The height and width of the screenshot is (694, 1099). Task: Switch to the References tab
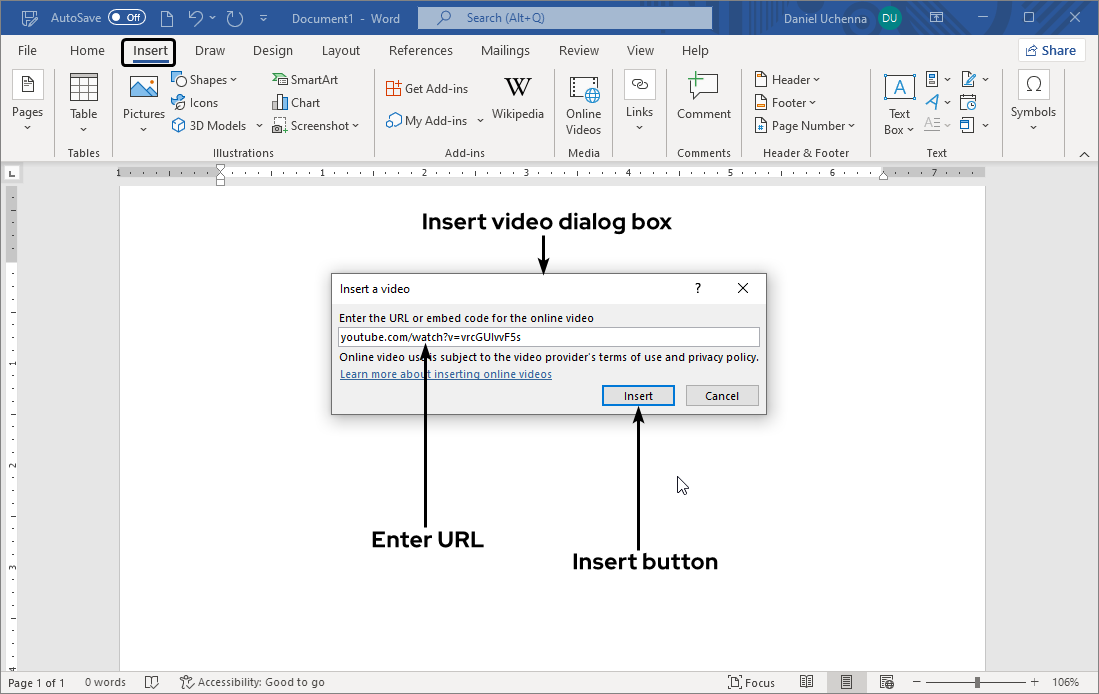[x=420, y=50]
